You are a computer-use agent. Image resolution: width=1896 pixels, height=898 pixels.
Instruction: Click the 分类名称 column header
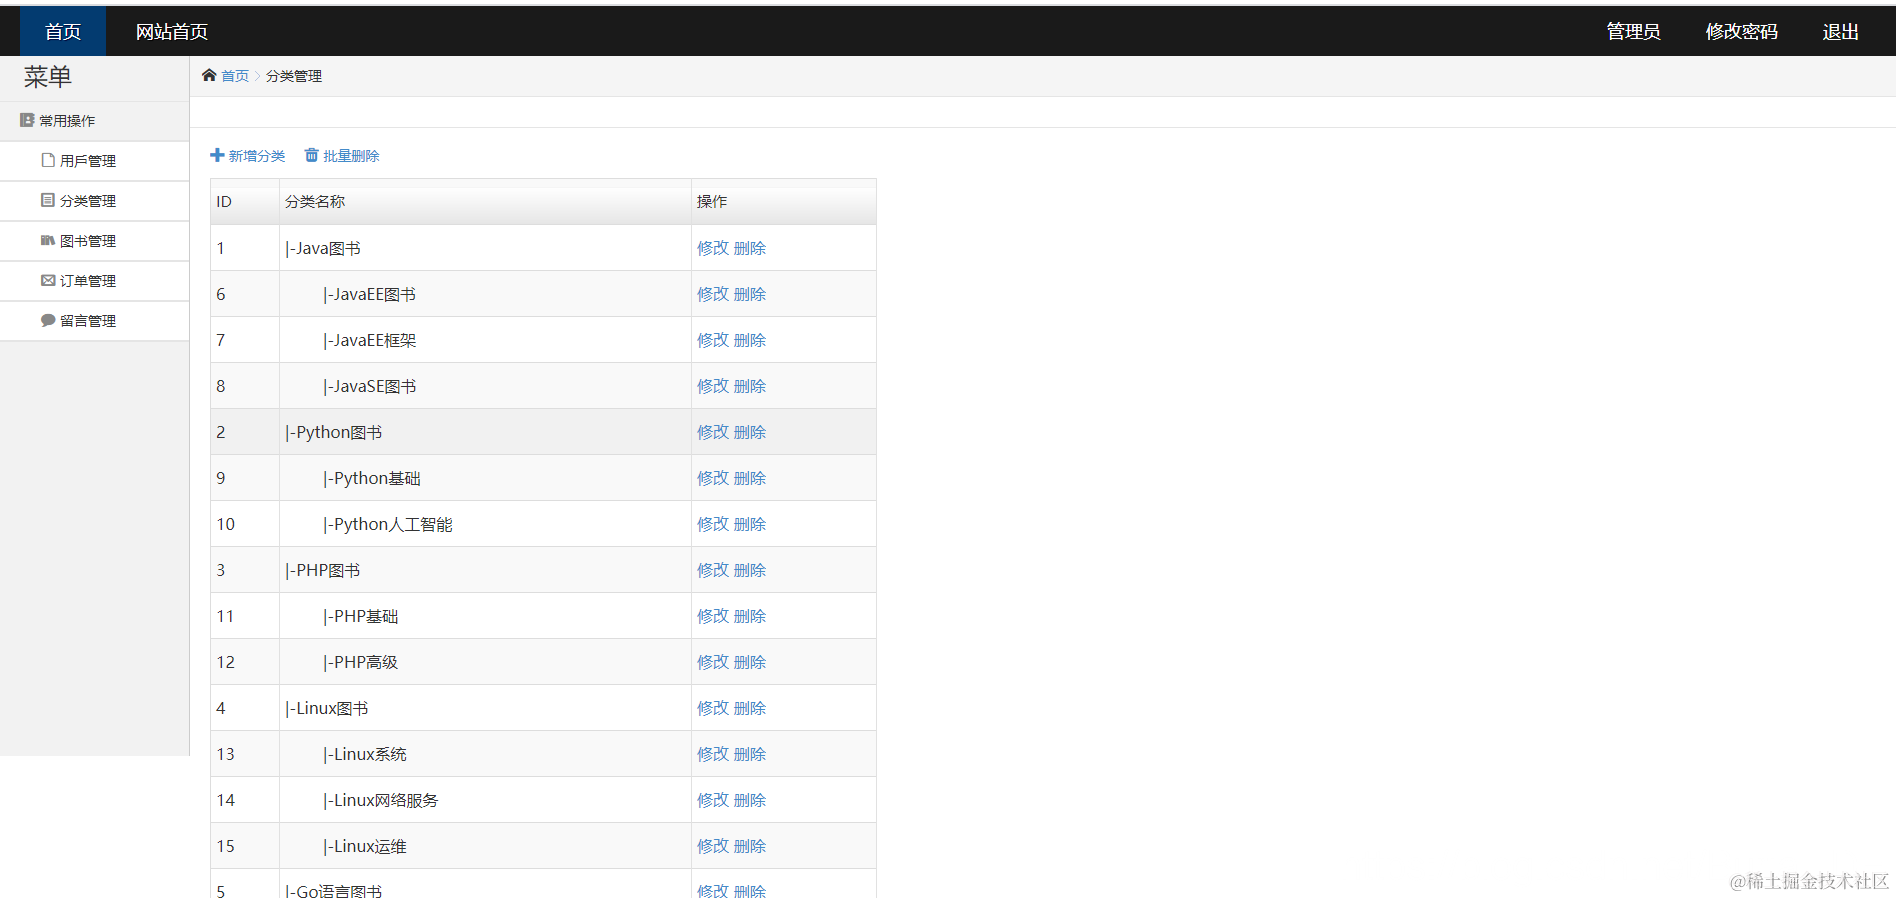pos(485,201)
